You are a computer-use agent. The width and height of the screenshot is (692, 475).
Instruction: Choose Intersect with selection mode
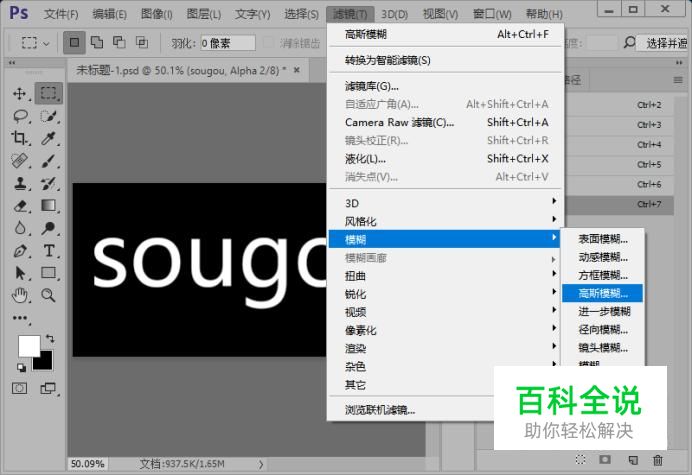click(142, 42)
